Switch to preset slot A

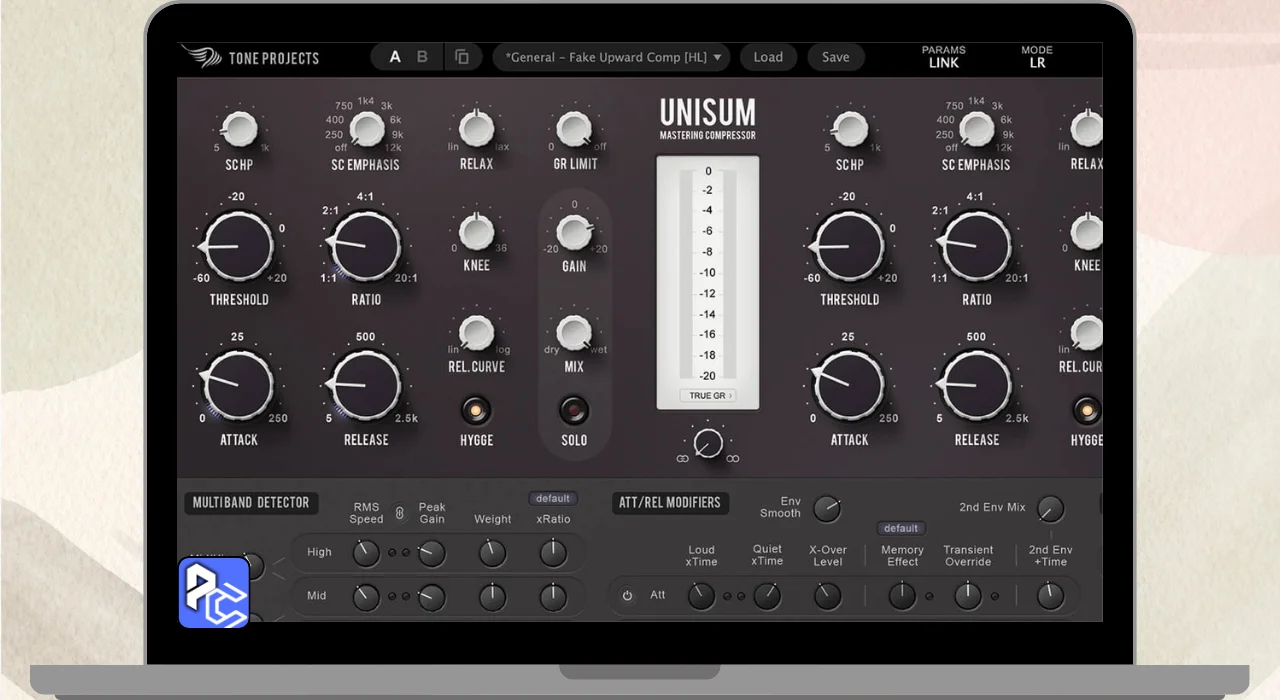click(x=395, y=57)
